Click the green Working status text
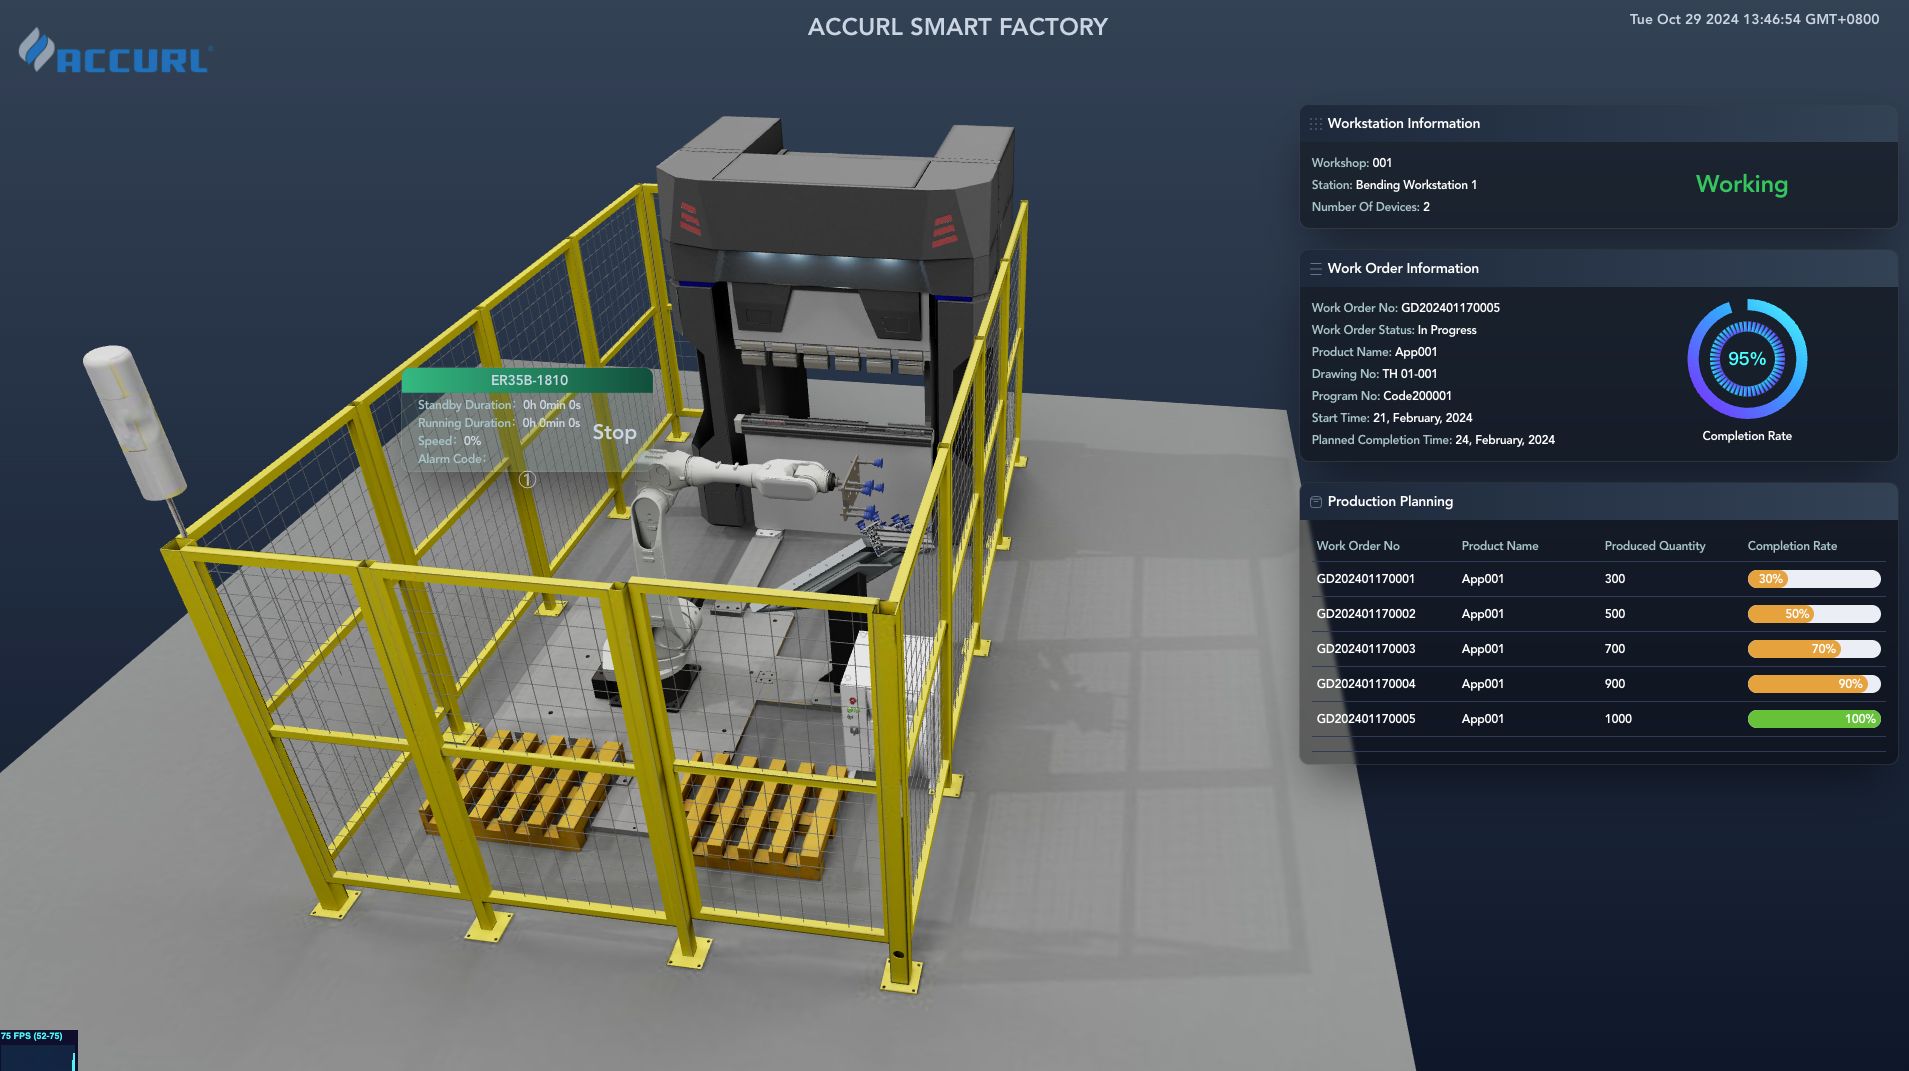Screen dimensions: 1909x1071 pos(1742,184)
